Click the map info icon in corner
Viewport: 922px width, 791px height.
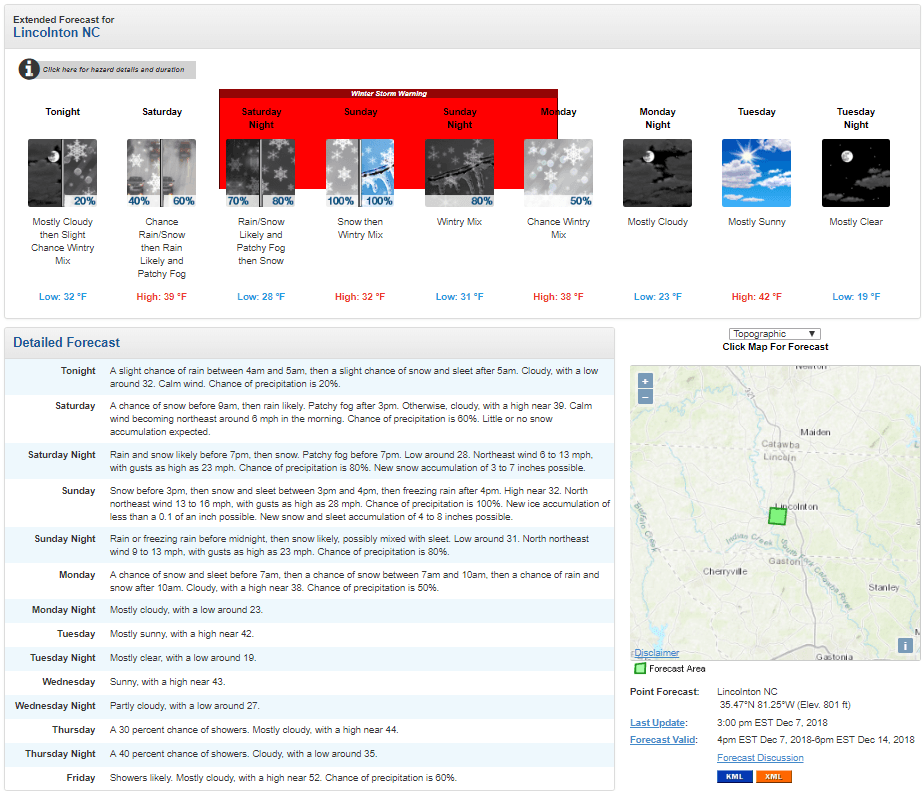coord(906,646)
